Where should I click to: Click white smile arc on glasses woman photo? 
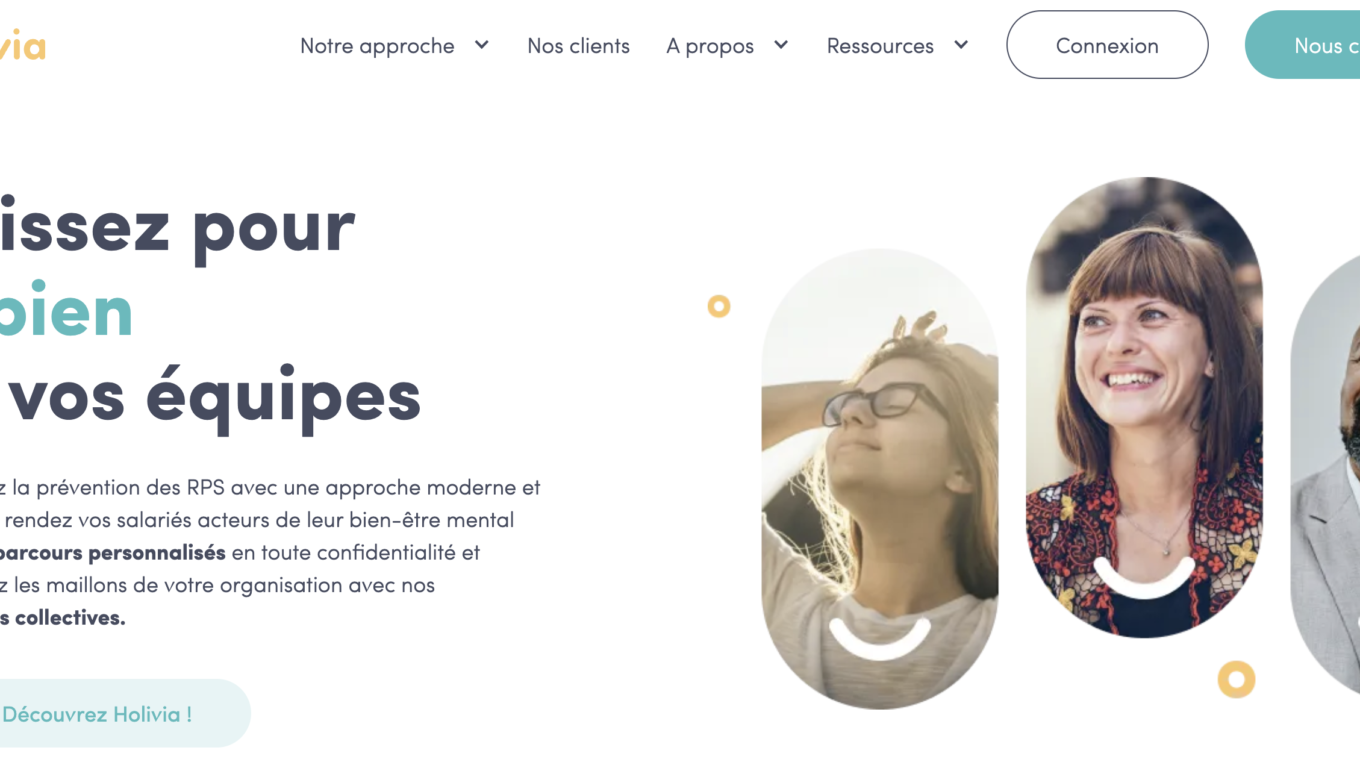pyautogui.click(x=880, y=641)
